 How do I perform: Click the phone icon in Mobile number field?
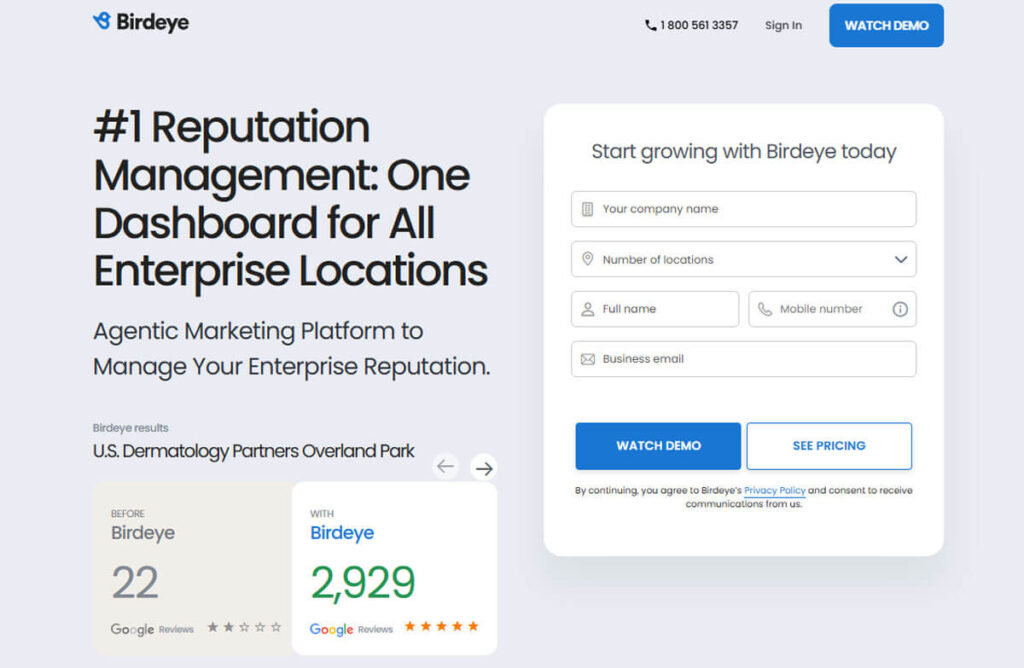coord(765,309)
